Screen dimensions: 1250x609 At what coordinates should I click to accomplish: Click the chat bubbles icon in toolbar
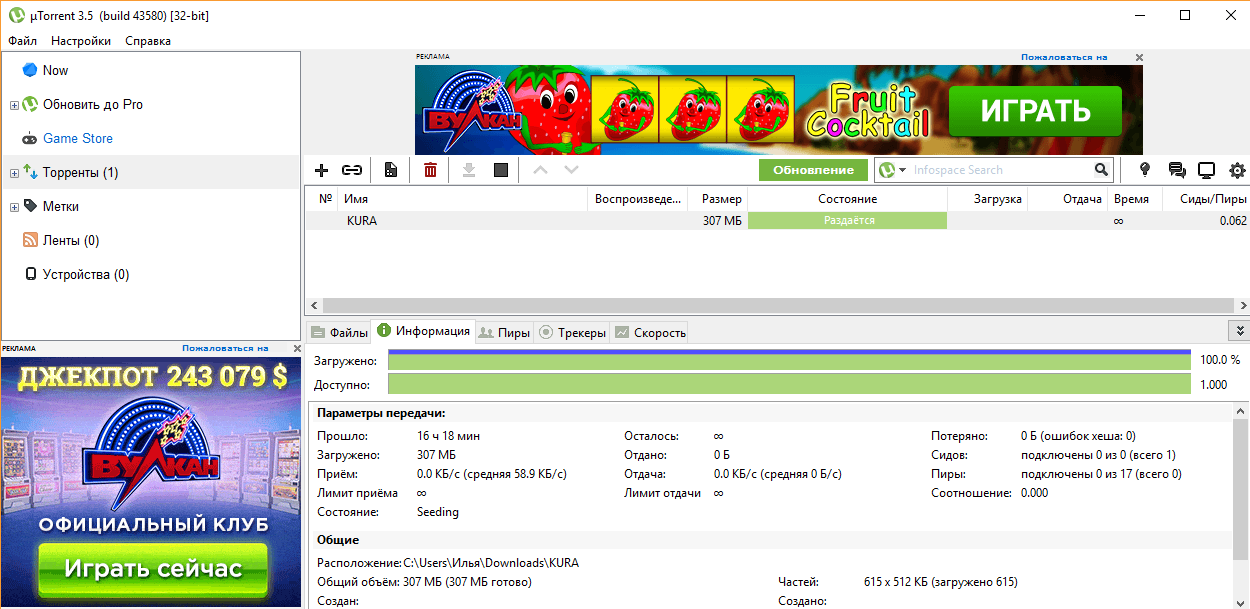(1177, 170)
